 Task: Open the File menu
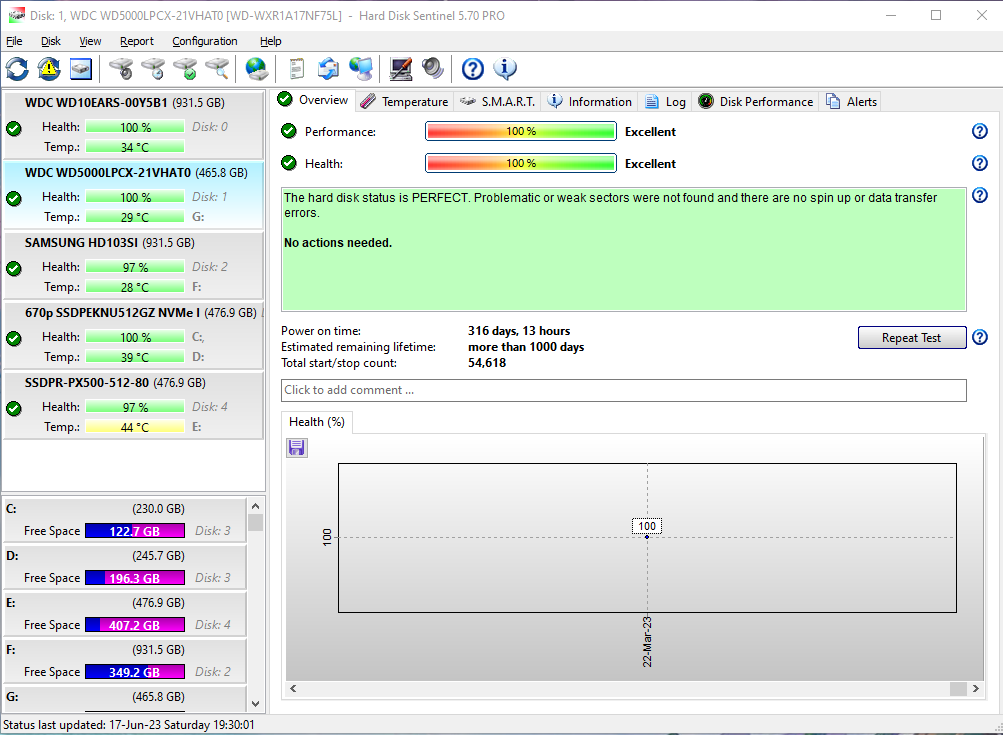click(14, 41)
